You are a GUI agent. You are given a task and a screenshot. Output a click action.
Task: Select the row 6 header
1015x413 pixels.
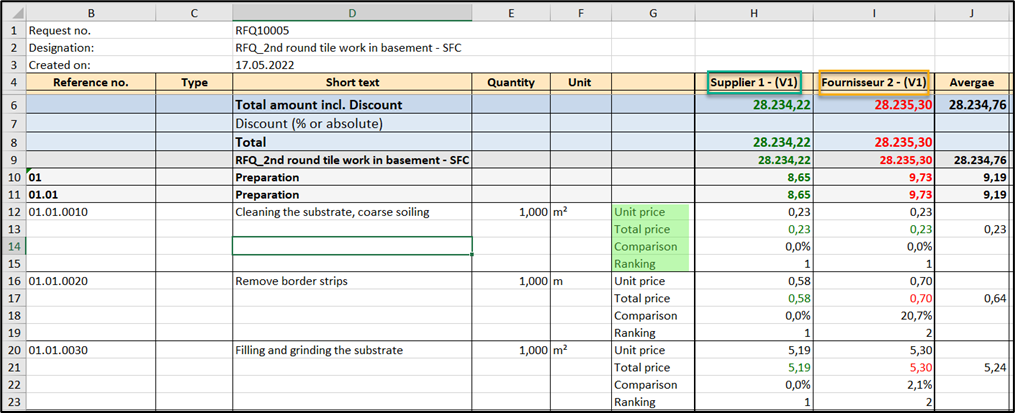click(x=14, y=104)
